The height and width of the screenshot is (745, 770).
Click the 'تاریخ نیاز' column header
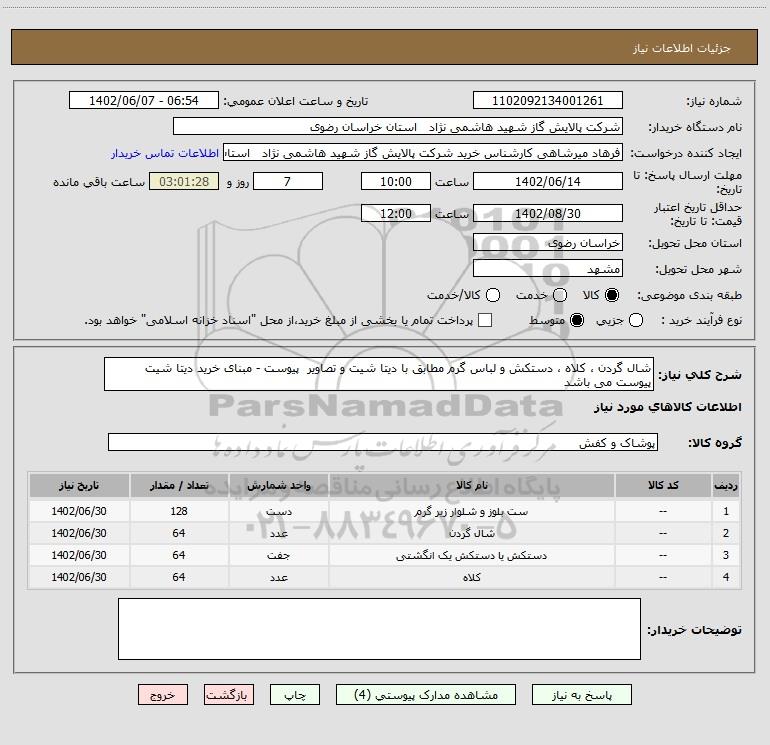point(79,485)
